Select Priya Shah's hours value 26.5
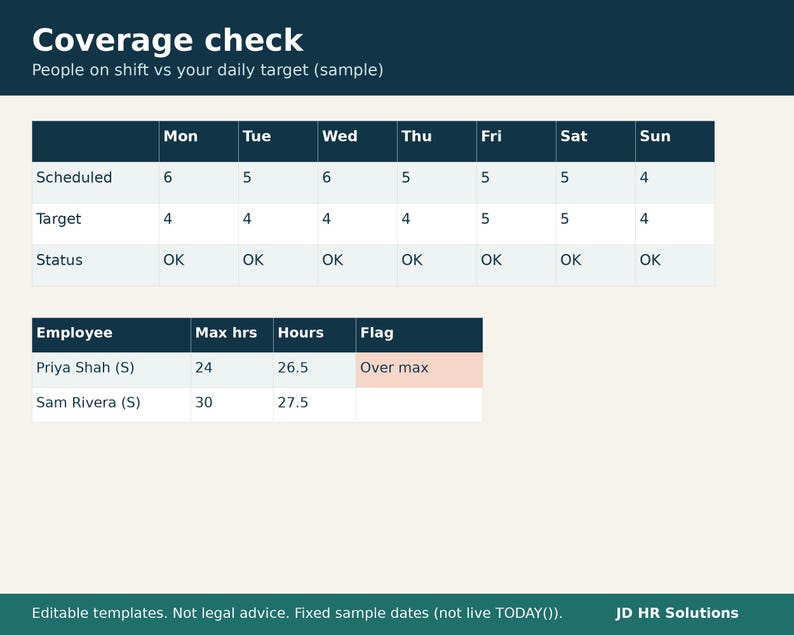 click(314, 370)
